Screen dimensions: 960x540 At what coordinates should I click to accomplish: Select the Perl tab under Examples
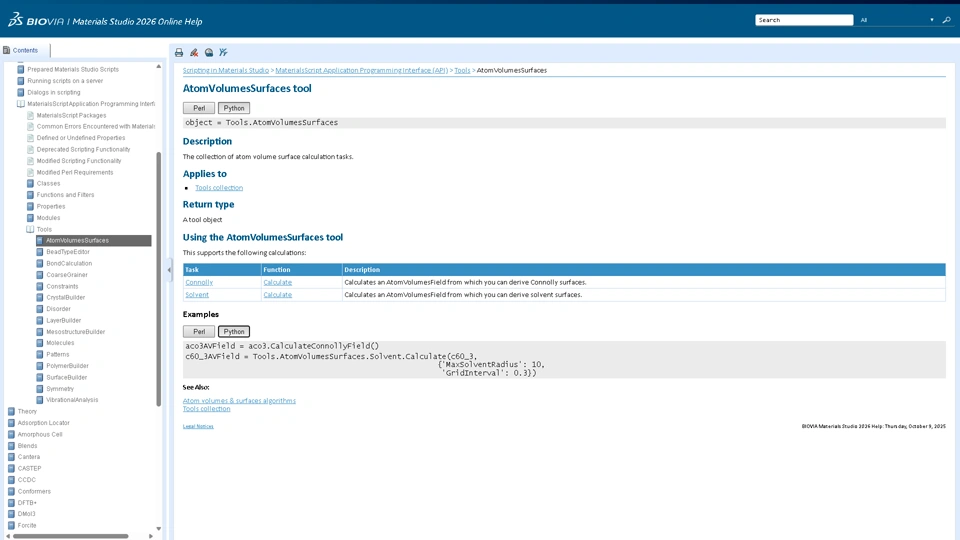199,332
